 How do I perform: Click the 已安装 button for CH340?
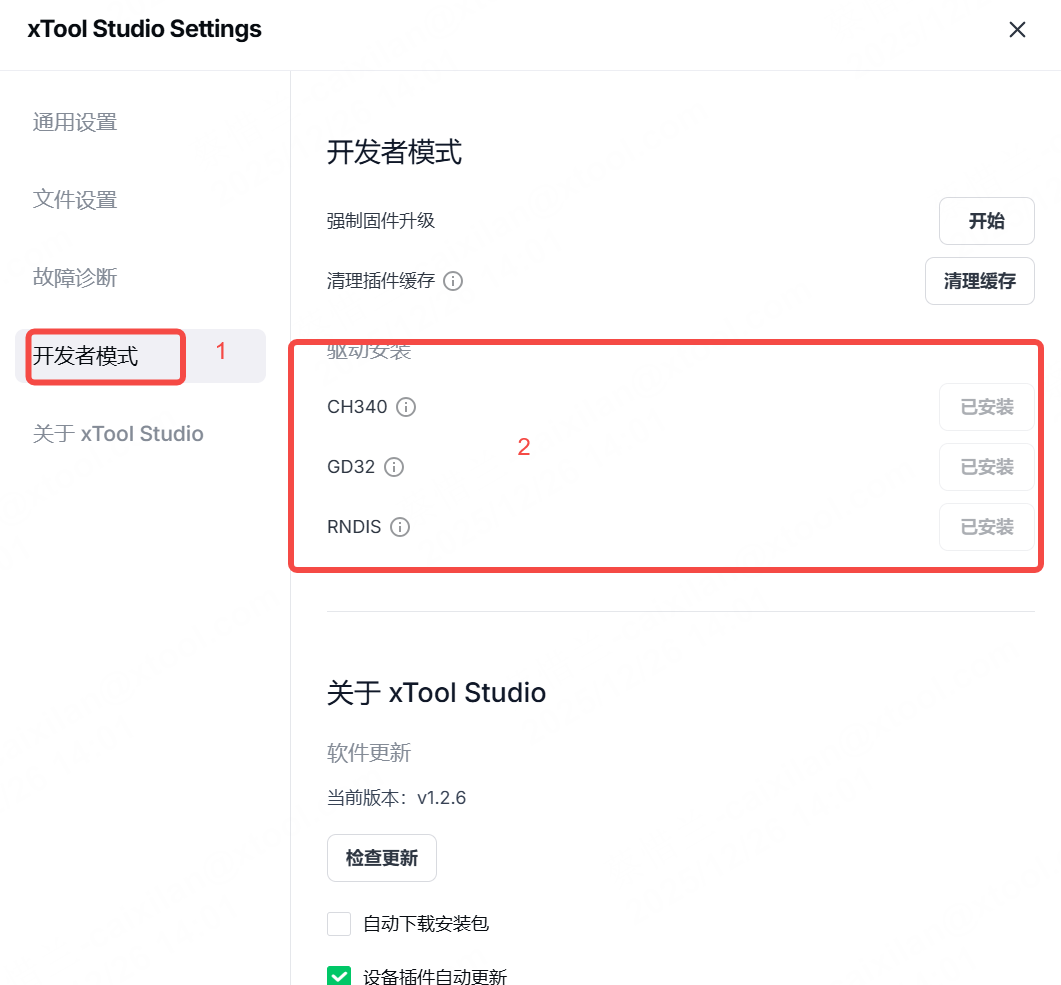(986, 407)
